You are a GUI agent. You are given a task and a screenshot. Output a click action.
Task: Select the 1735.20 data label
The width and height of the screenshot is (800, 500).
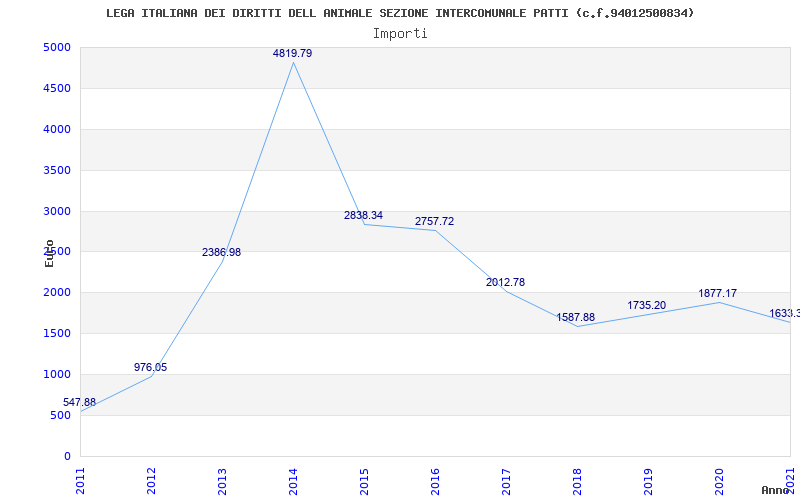[x=646, y=305]
